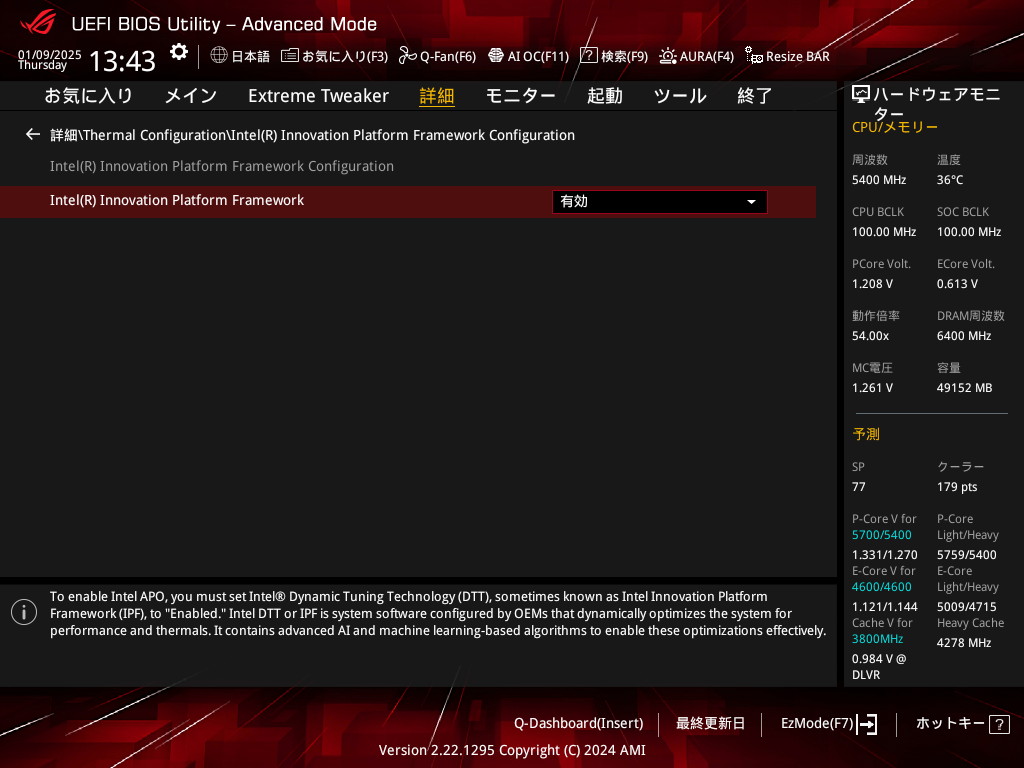This screenshot has height=768, width=1024.
Task: Click the dropdown arrow on 有効 field
Action: (x=751, y=202)
